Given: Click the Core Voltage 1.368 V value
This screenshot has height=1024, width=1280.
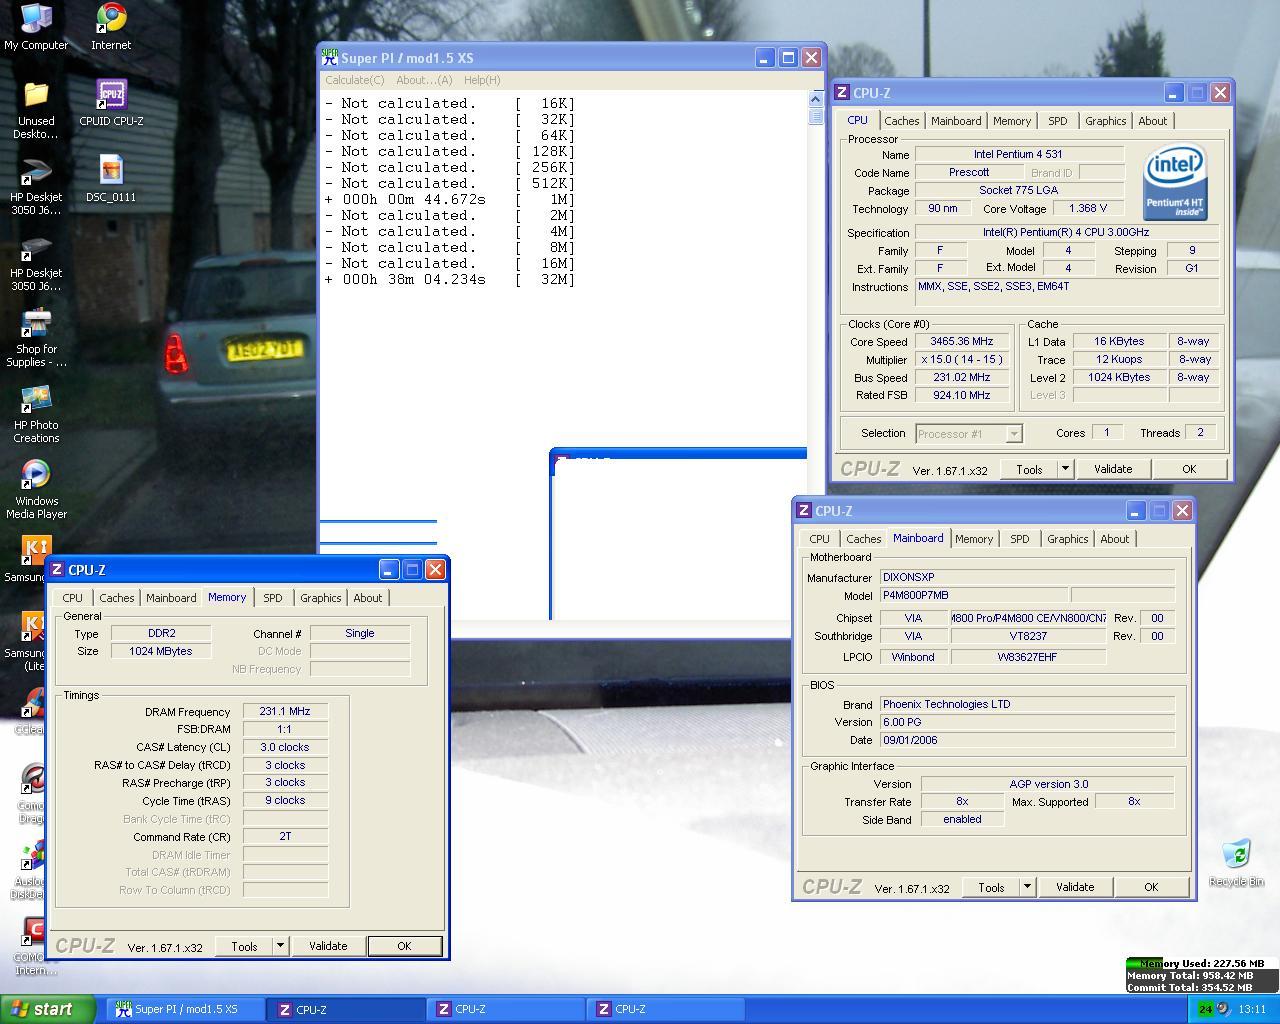Looking at the screenshot, I should coord(1088,208).
